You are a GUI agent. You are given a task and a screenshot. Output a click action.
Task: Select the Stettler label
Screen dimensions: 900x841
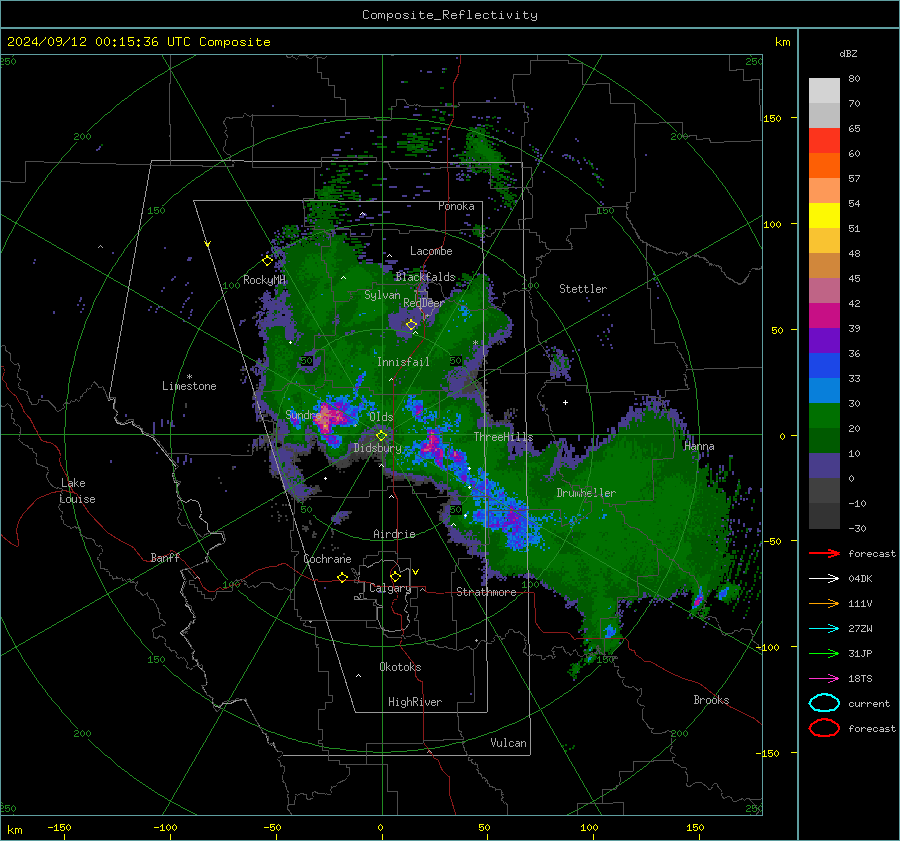(583, 289)
